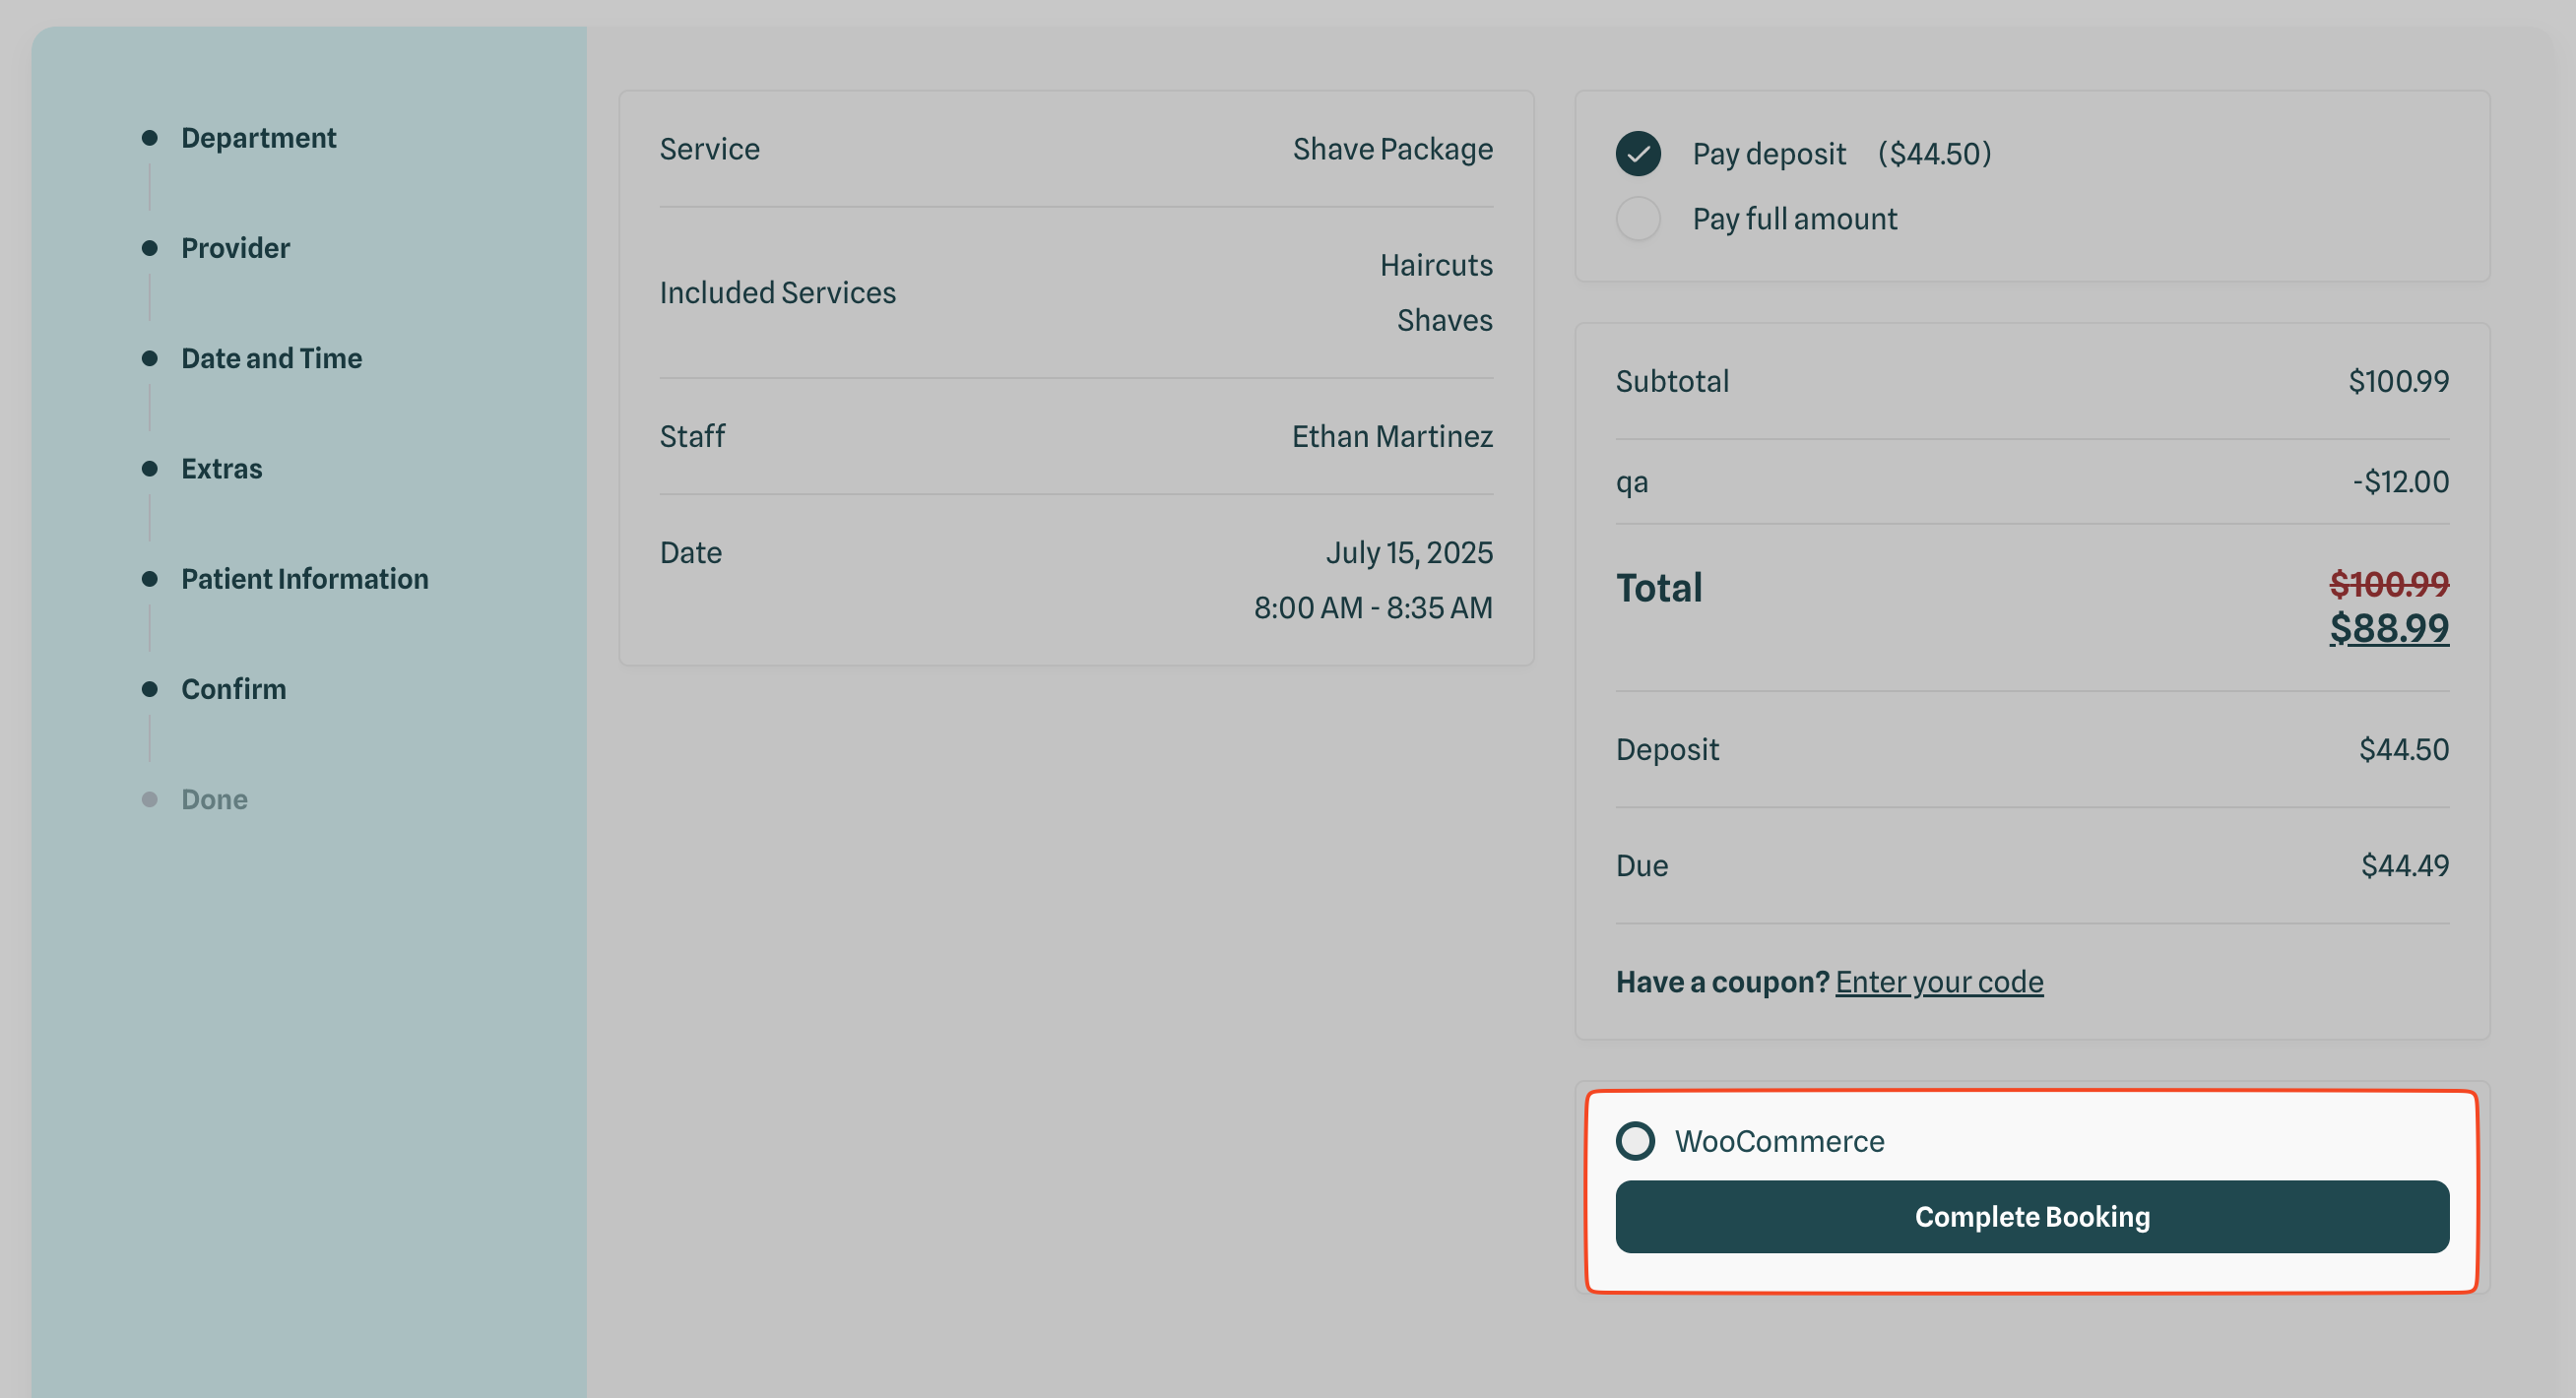Jump to the Date and Time step
This screenshot has width=2576, height=1398.
(x=271, y=358)
